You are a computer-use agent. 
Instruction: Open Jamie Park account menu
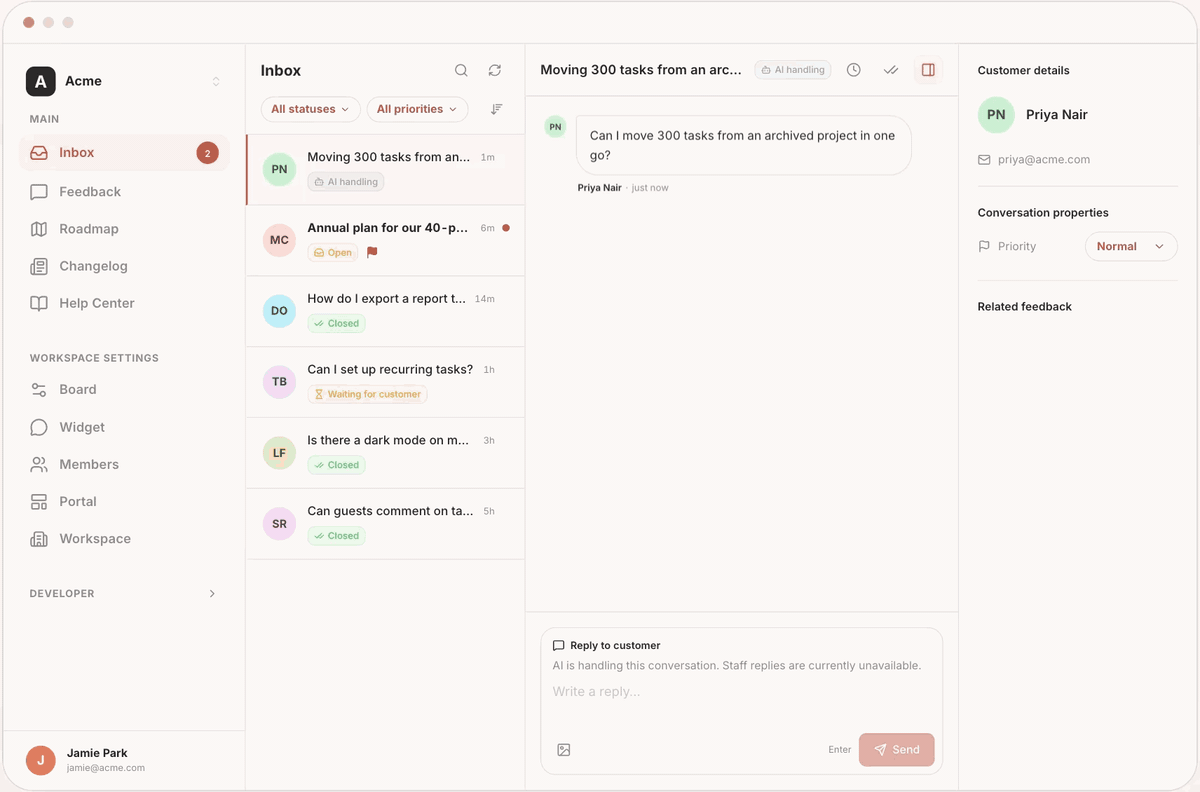[124, 760]
